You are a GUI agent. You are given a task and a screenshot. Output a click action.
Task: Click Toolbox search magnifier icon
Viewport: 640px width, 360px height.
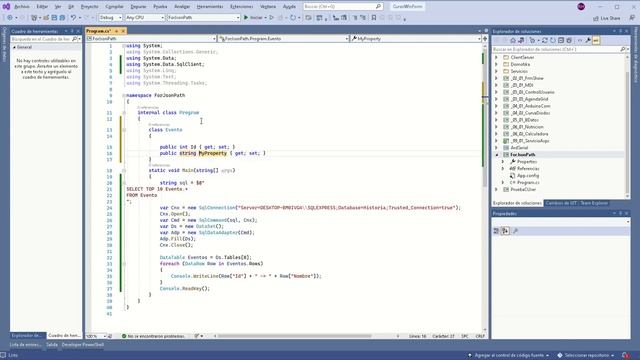74,39
